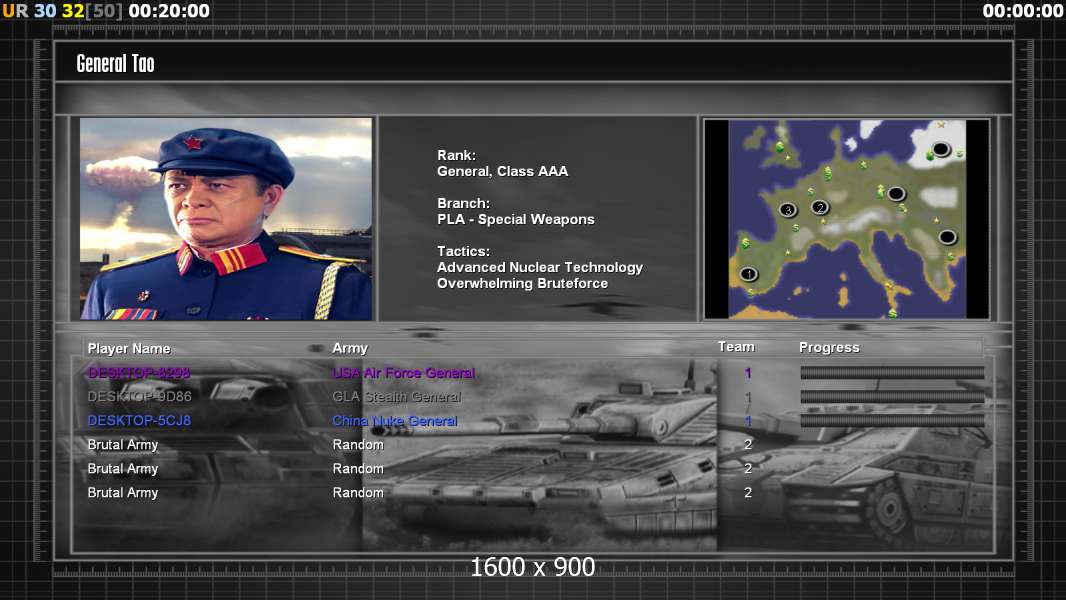Click the GLA Stealth General progress bar

point(892,397)
